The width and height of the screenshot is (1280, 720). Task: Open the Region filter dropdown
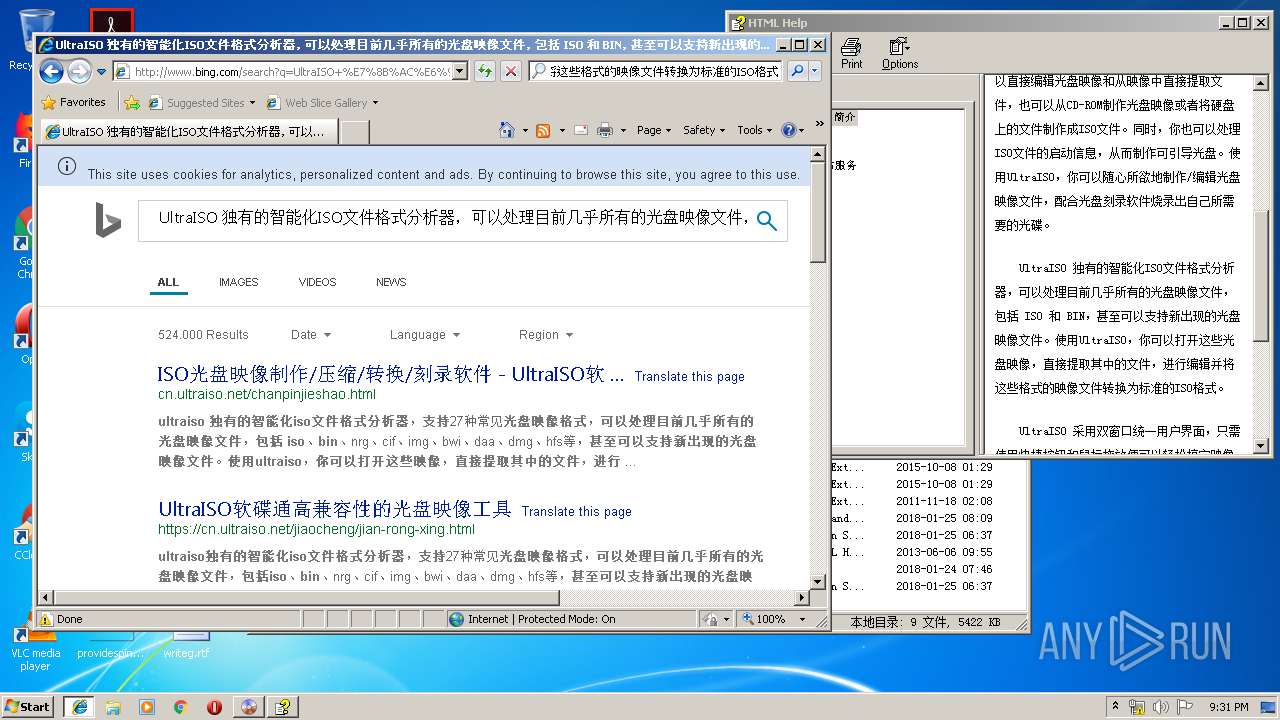point(546,335)
